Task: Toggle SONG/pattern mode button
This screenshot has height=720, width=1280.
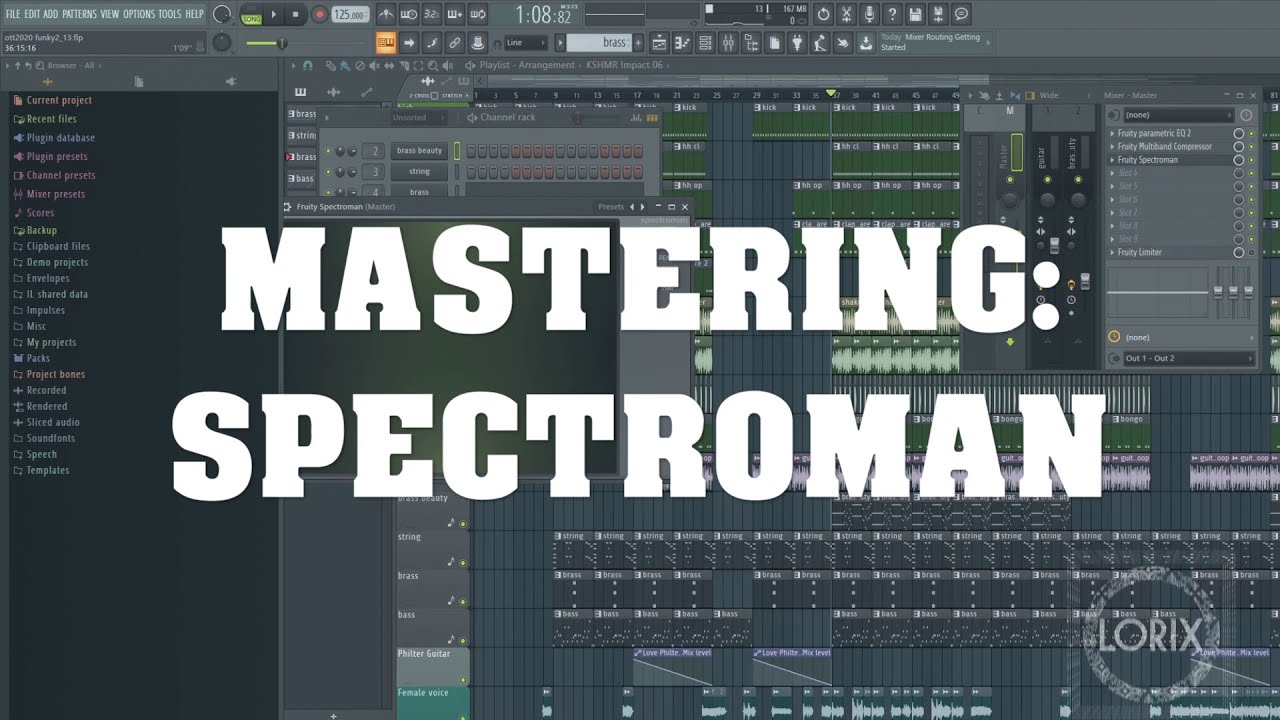Action: 251,14
